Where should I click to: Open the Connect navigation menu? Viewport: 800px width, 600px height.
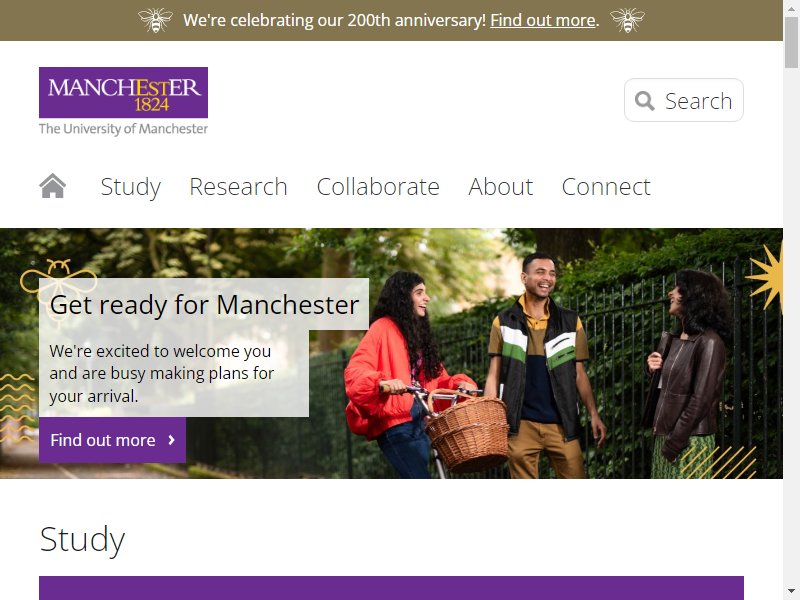click(606, 187)
